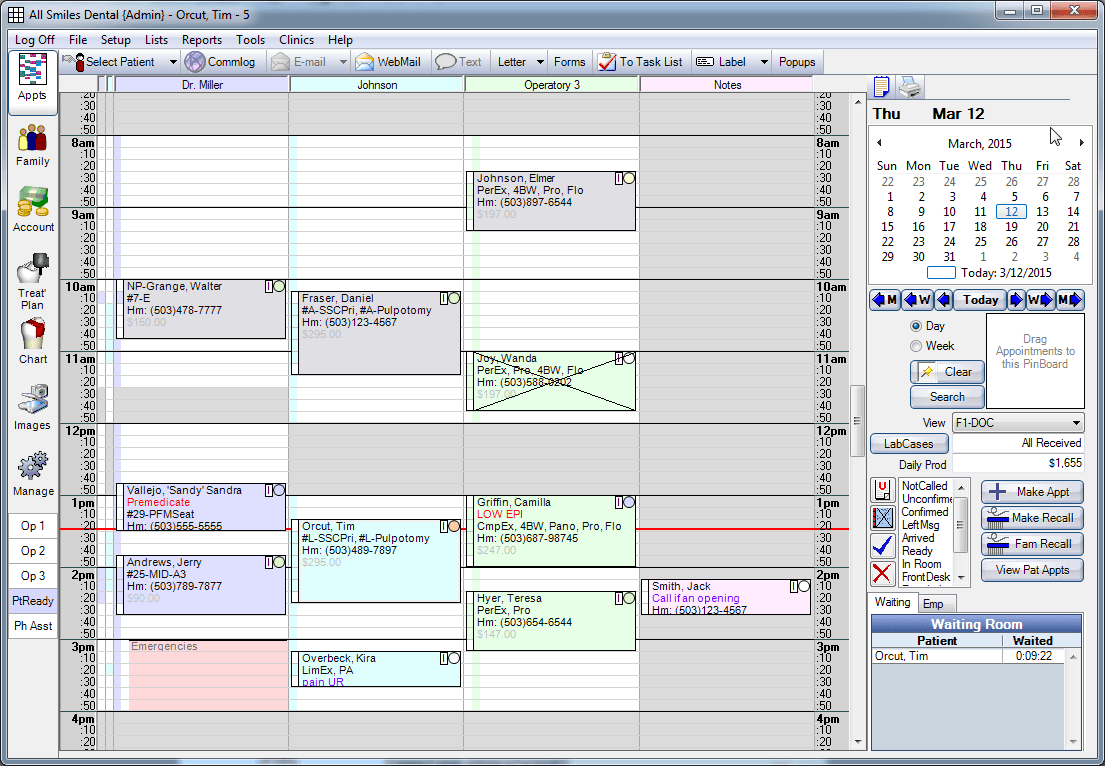Open the Family module
Screen dimensions: 1105x766
(32, 145)
